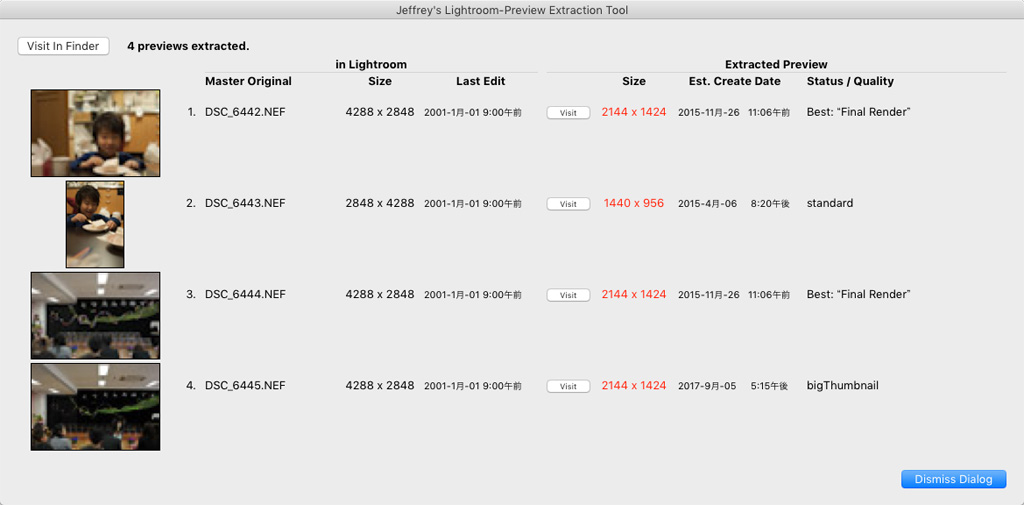Click the red 2144 x 1424 size for DSC_6442.NEF
1024x505 pixels.
[633, 112]
